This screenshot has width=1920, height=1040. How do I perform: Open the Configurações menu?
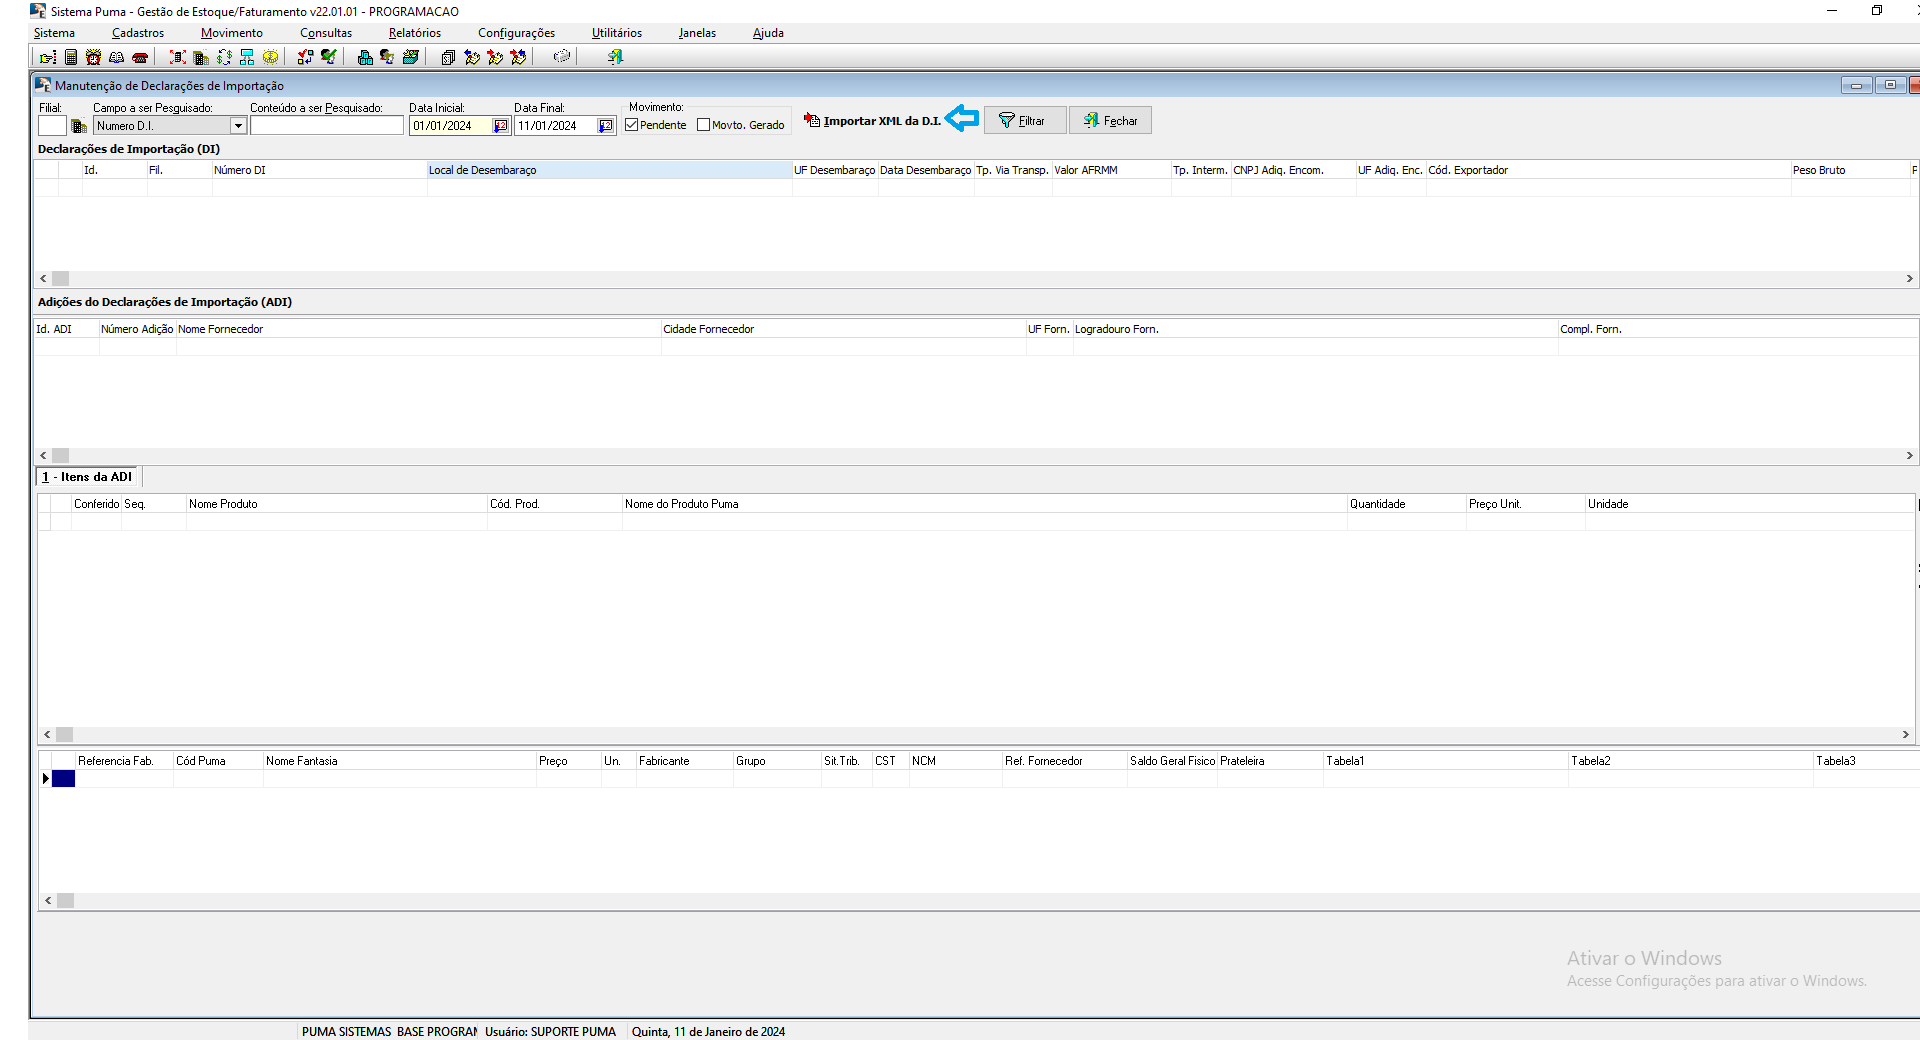(516, 33)
